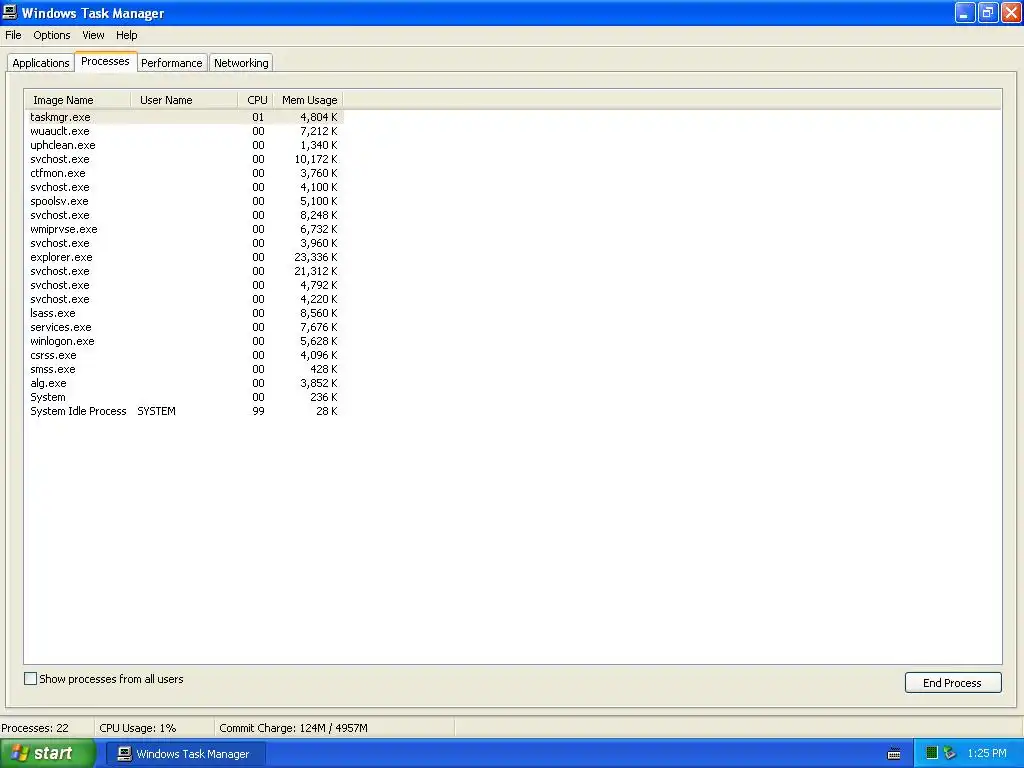Minimize the Task Manager window
This screenshot has width=1024, height=768.
pyautogui.click(x=965, y=12)
